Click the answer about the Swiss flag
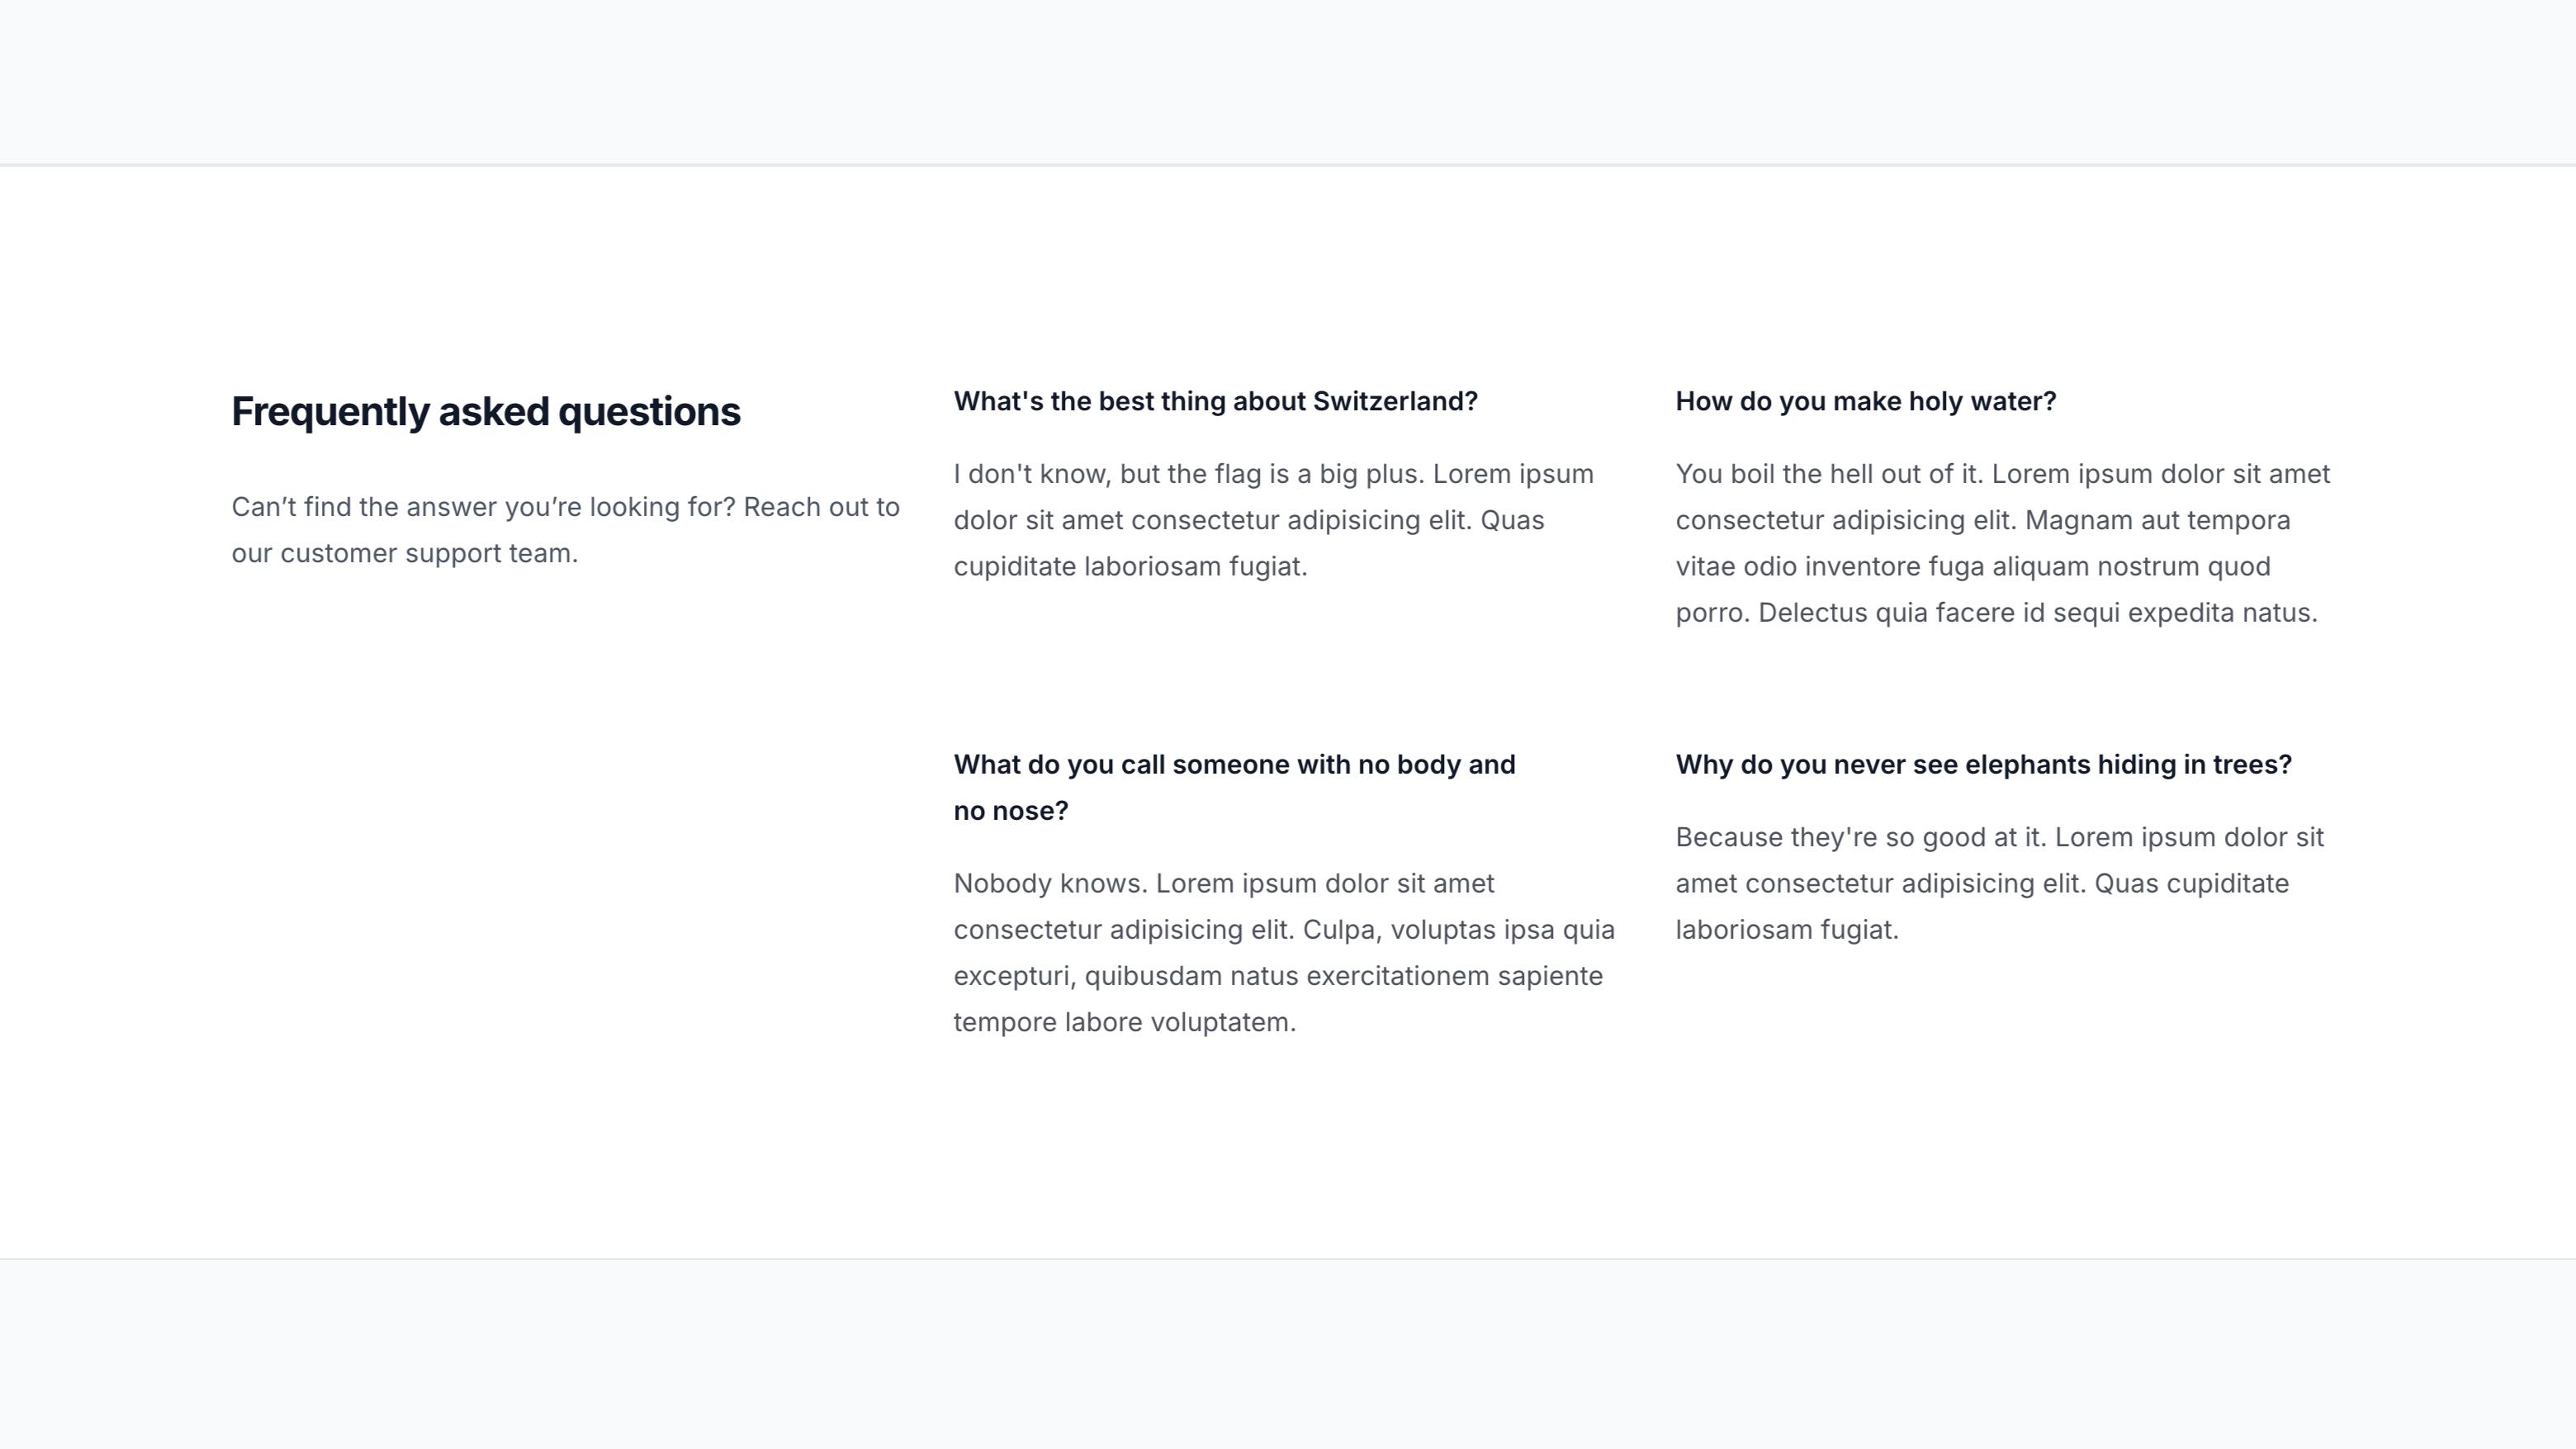2576x1449 pixels. [1274, 520]
